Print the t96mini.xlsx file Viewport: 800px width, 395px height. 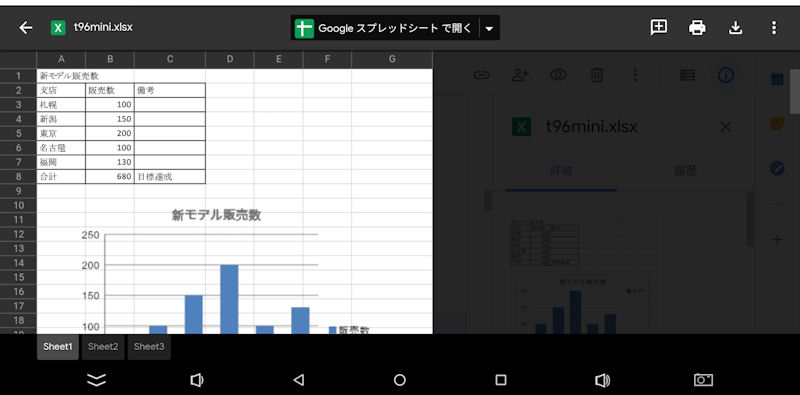pyautogui.click(x=697, y=28)
